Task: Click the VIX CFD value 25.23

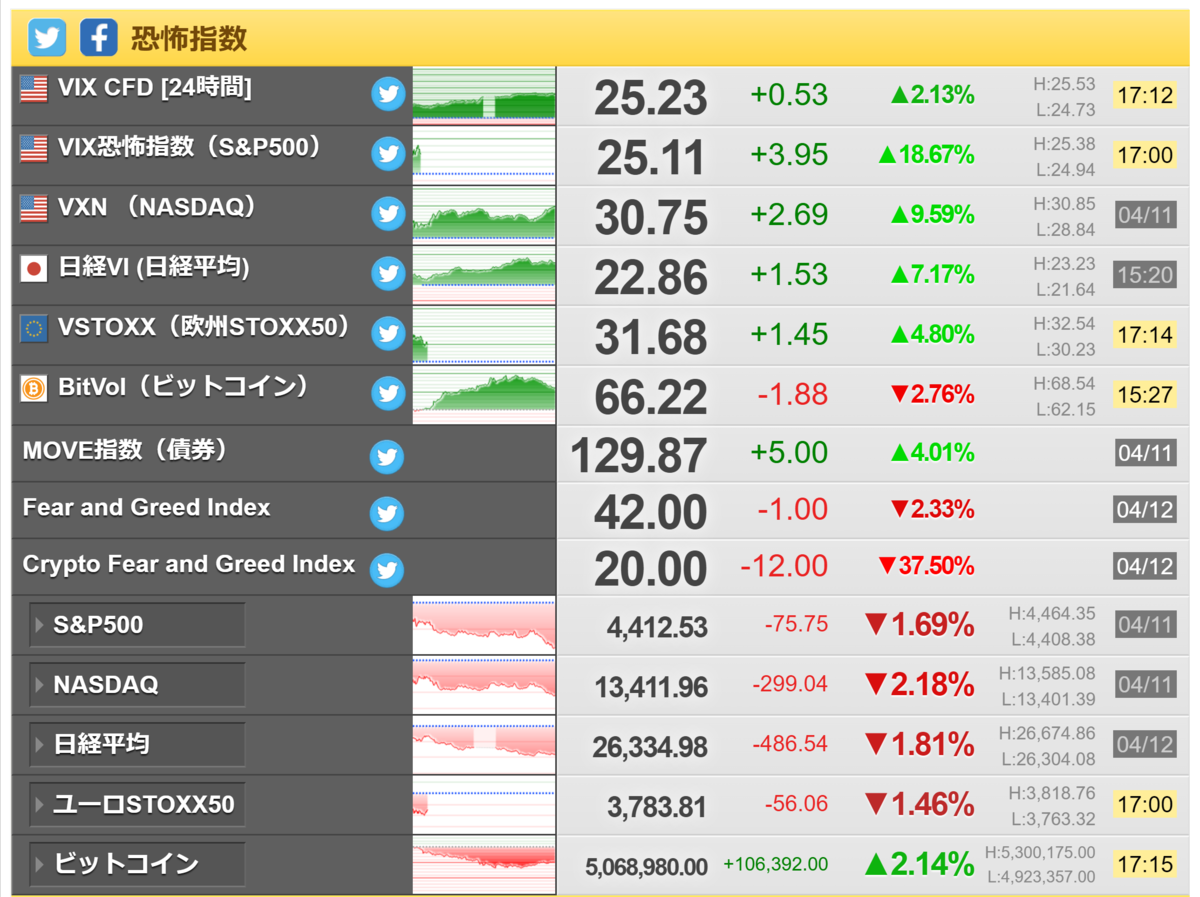Action: pyautogui.click(x=651, y=98)
